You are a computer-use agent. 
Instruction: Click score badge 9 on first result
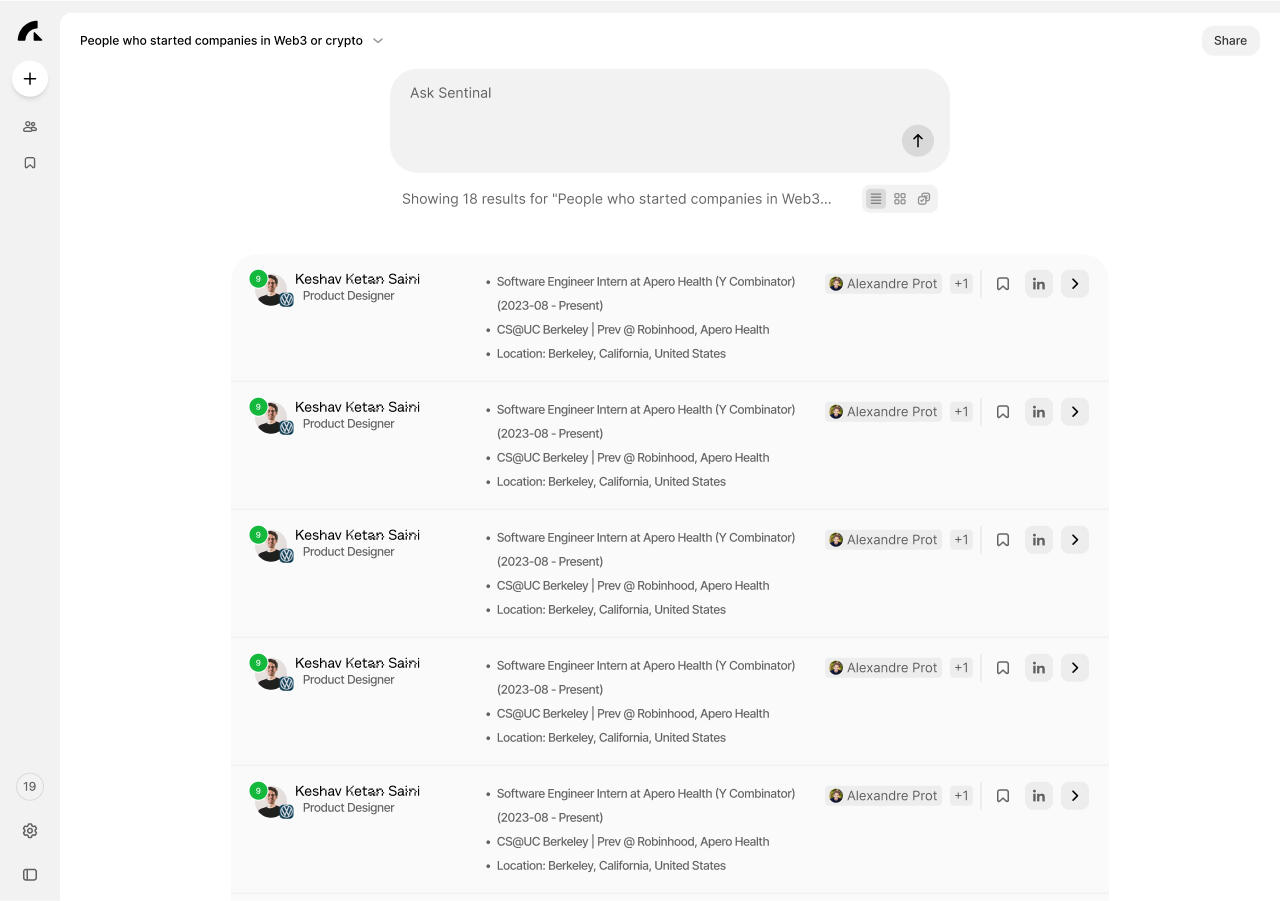click(x=258, y=279)
